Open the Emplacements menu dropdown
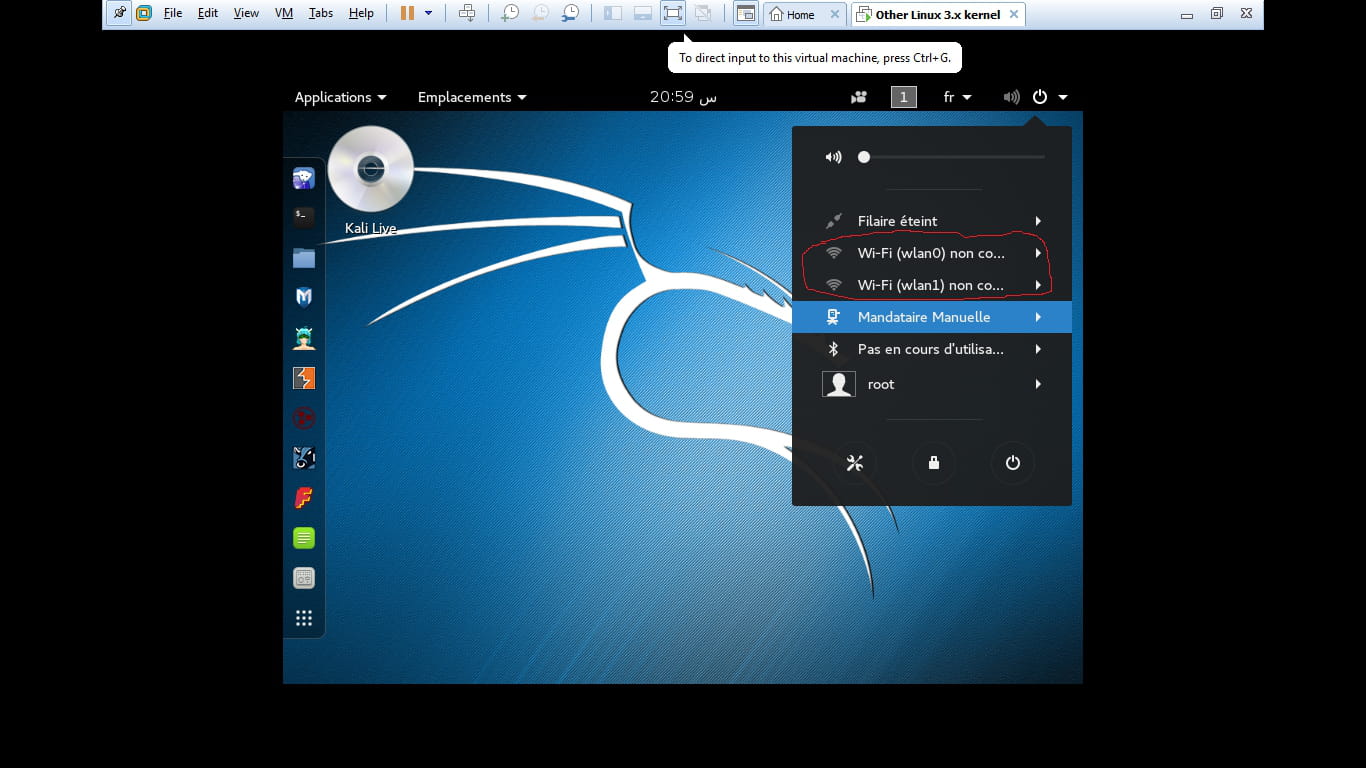1366x768 pixels. [472, 97]
